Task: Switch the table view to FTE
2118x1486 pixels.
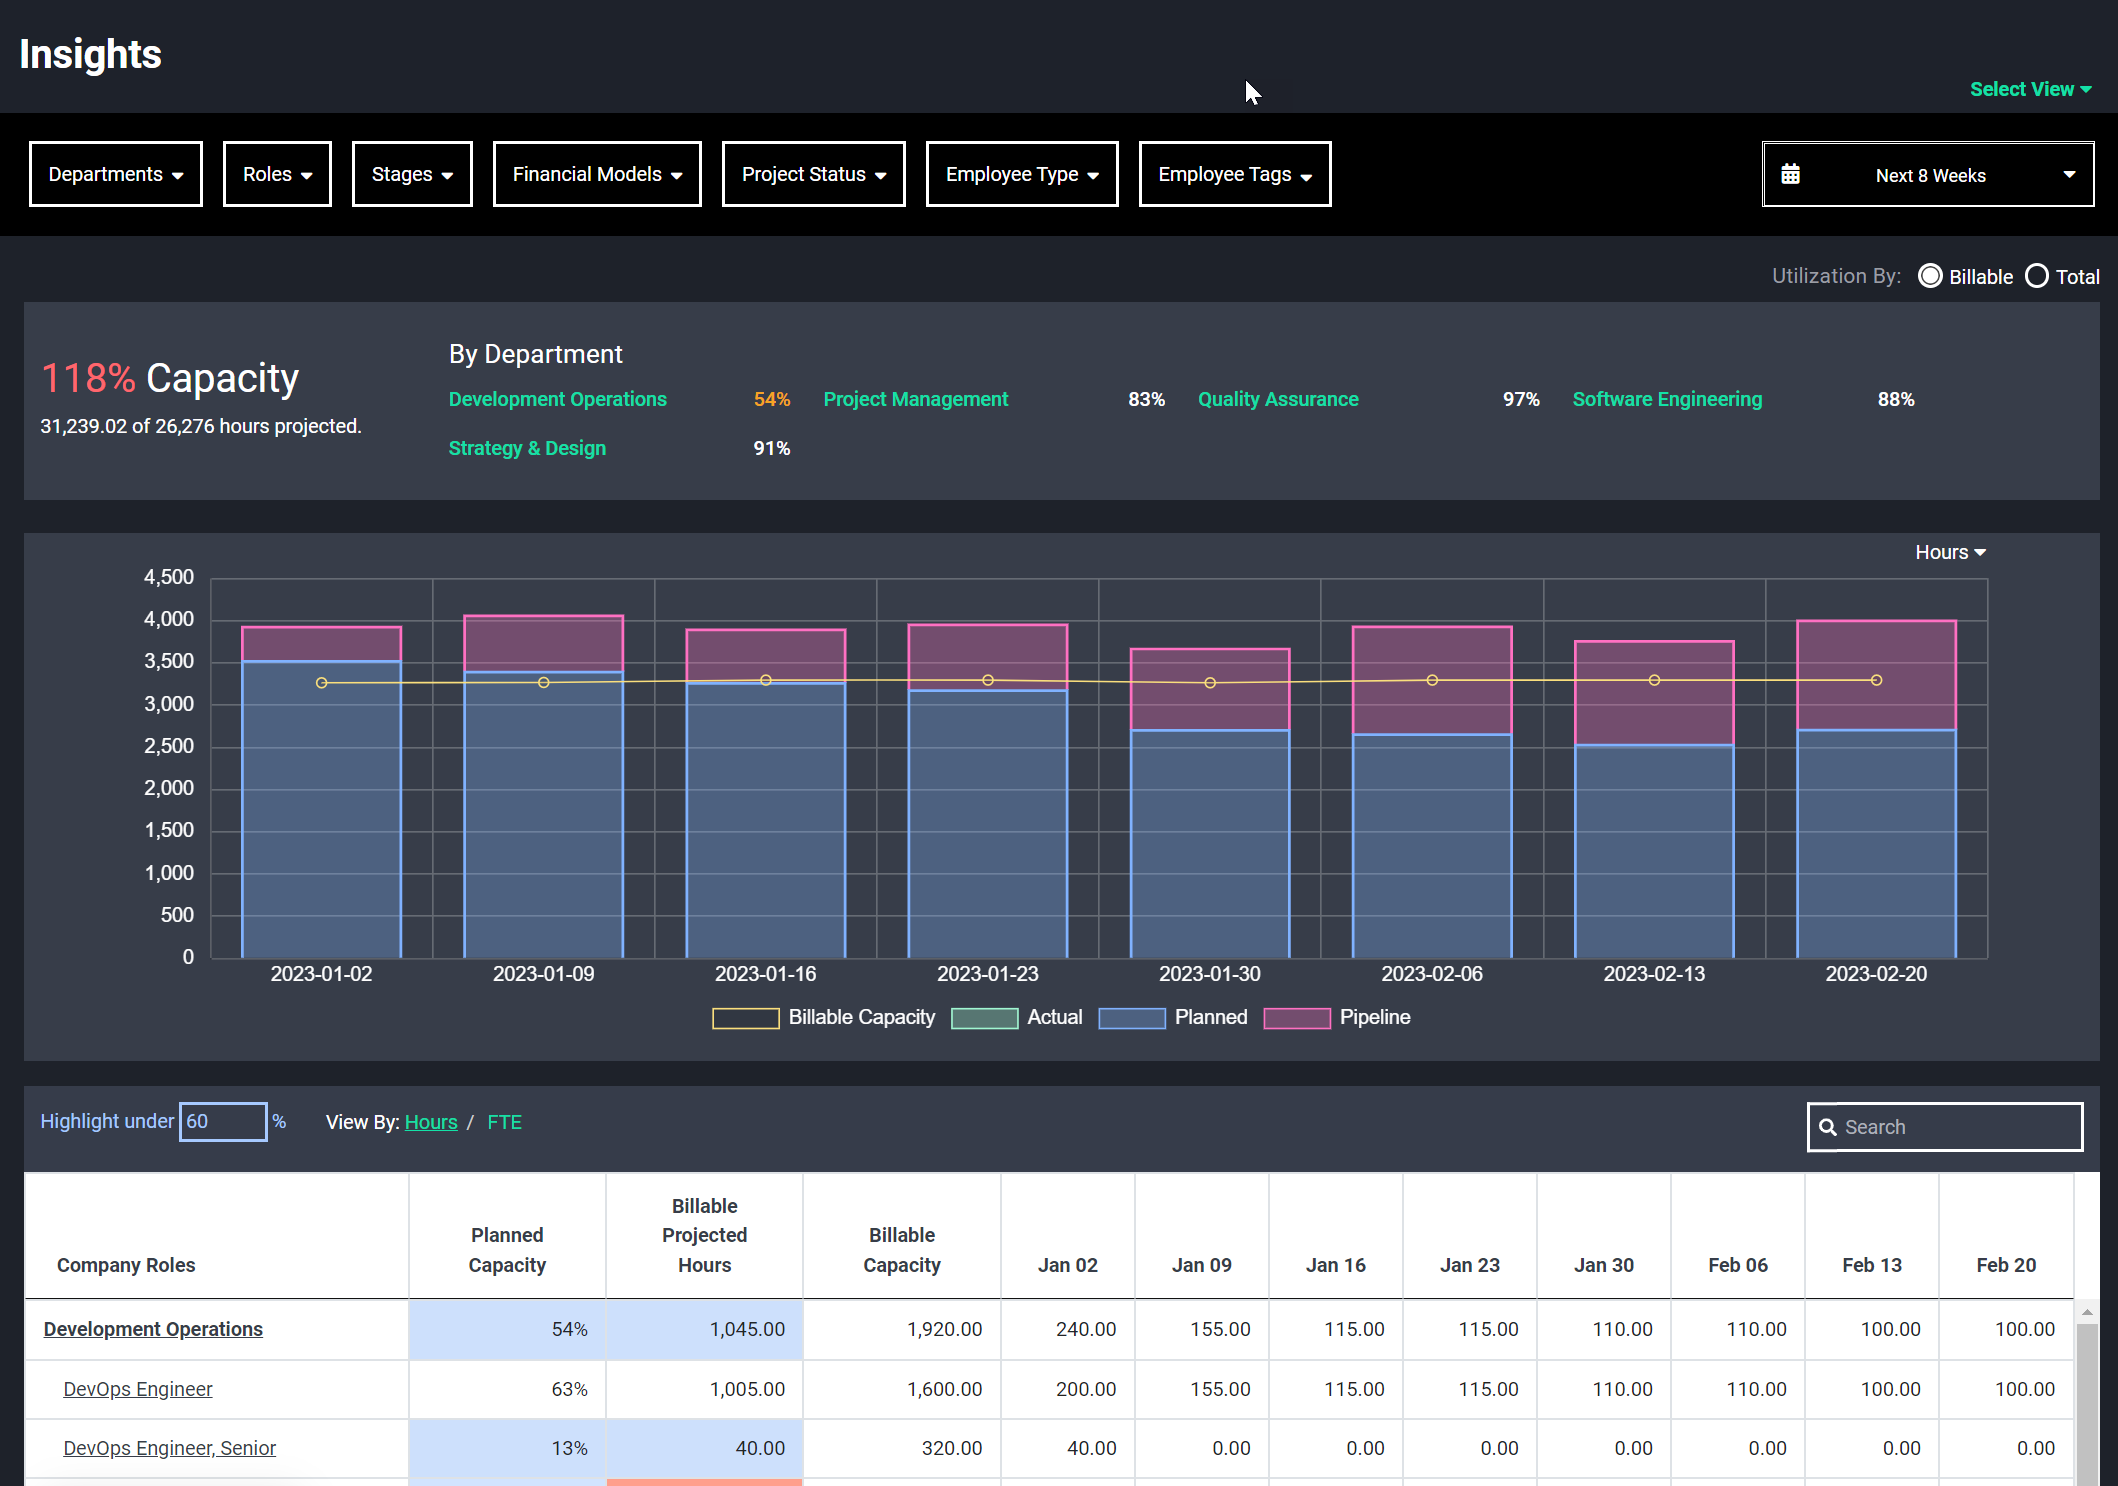Action: (x=504, y=1122)
